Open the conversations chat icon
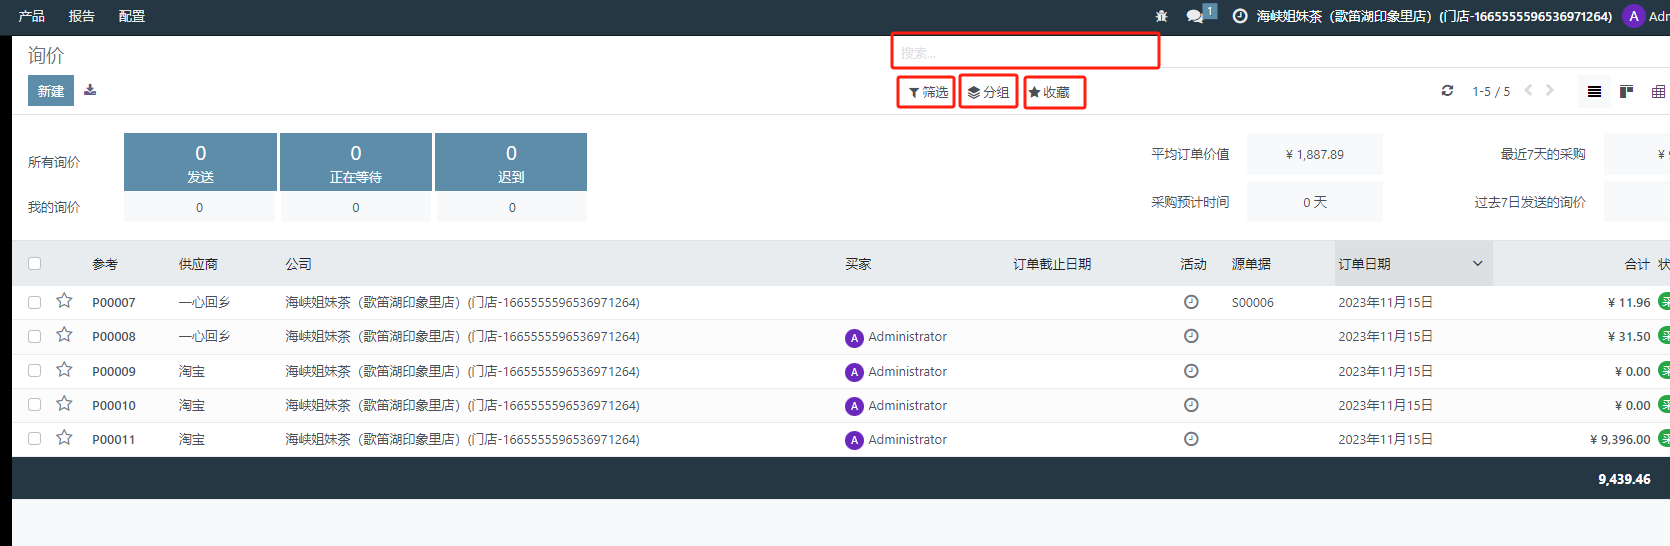 [1195, 16]
